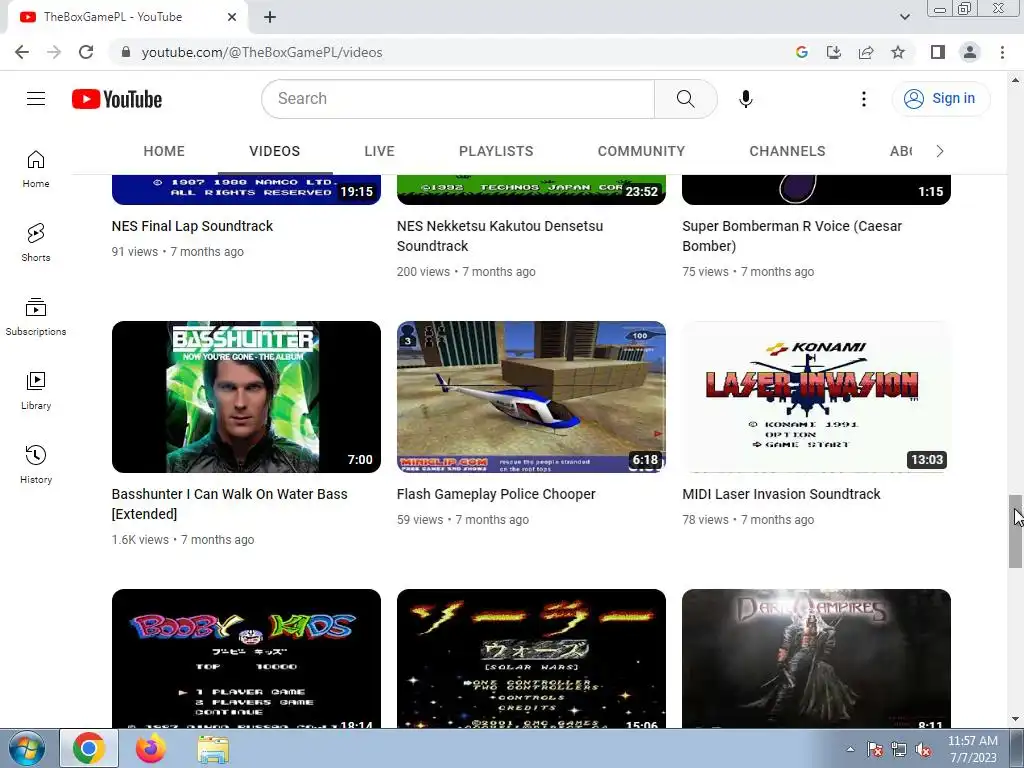Show hidden tray icons arrow

pos(850,749)
